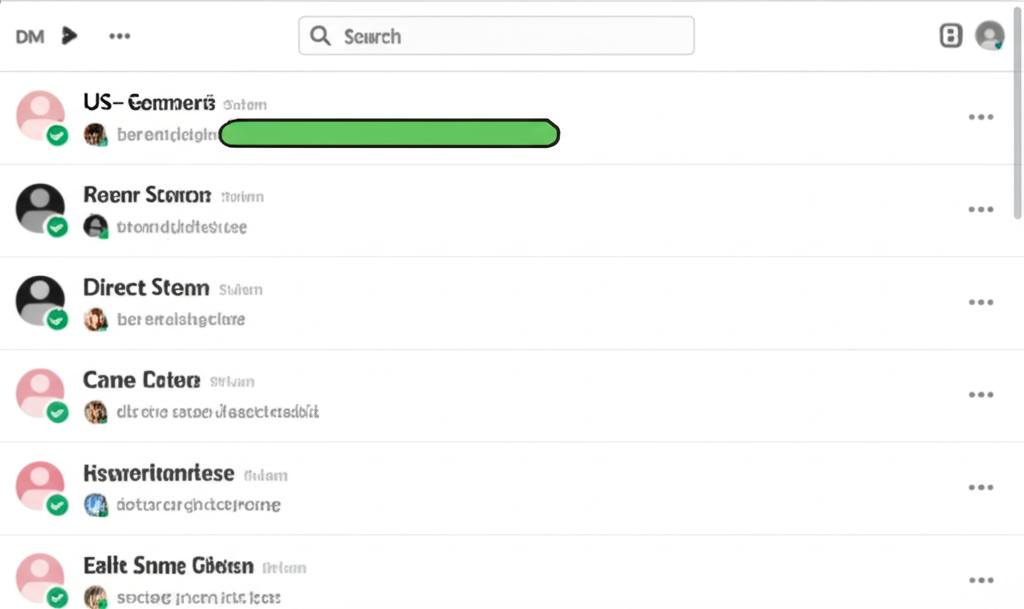Click green check badge on Cane Coten avatar
This screenshot has width=1024, height=609.
(57, 413)
